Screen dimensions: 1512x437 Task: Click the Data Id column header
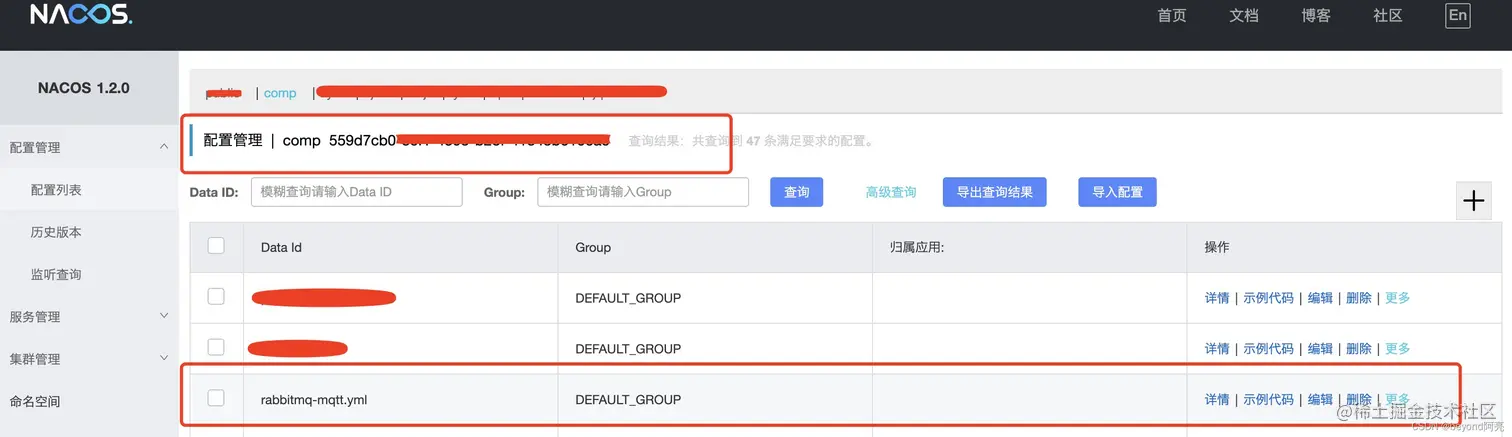click(281, 247)
